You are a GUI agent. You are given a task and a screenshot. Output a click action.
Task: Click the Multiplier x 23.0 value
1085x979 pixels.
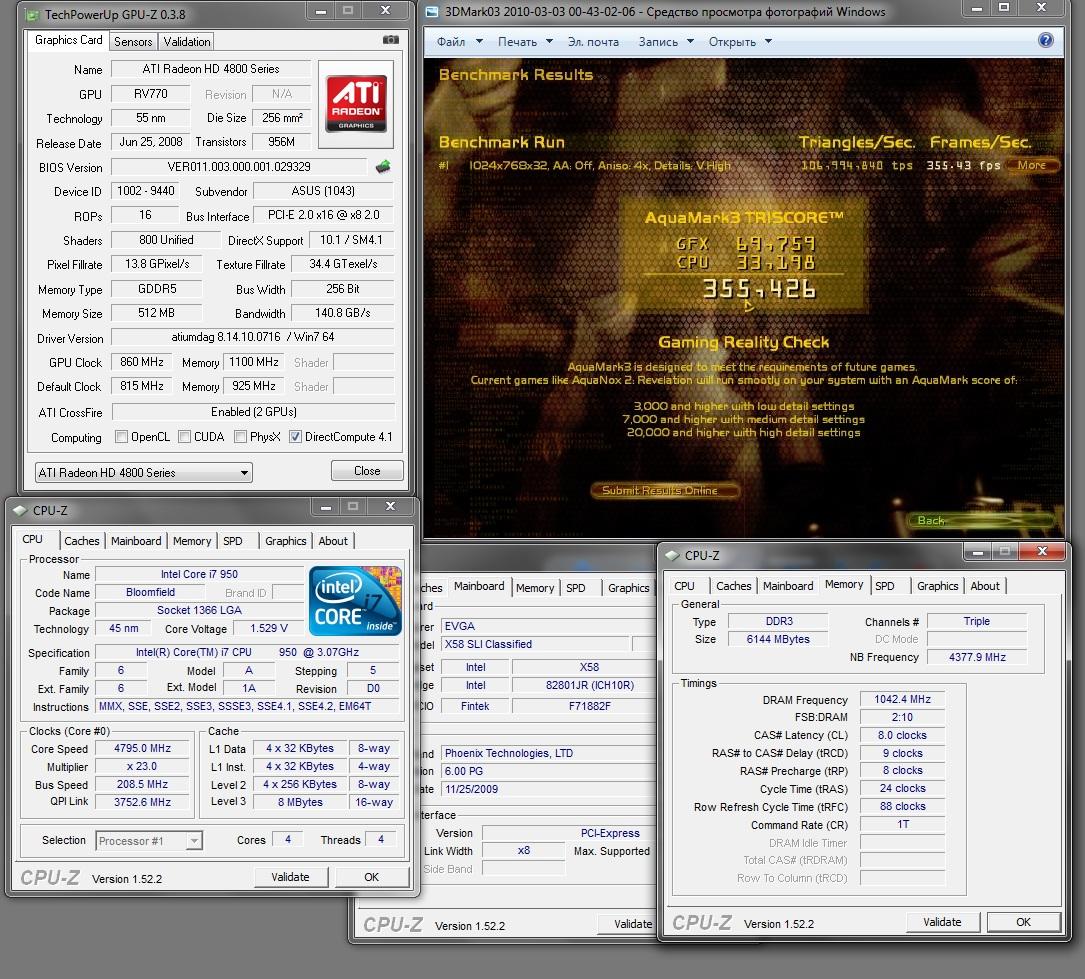pyautogui.click(x=142, y=767)
